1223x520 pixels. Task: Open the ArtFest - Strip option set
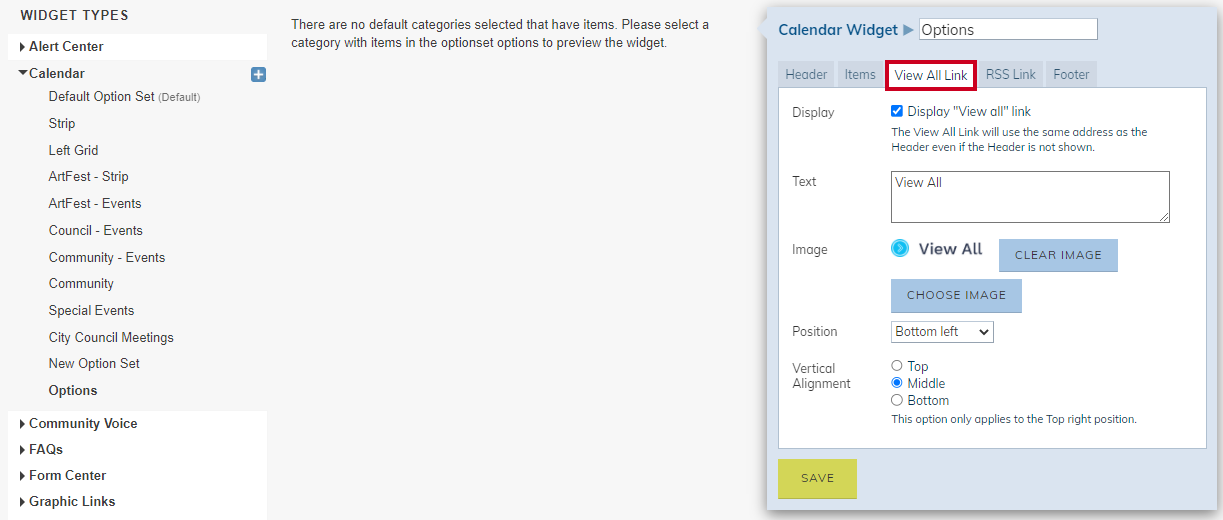(89, 177)
